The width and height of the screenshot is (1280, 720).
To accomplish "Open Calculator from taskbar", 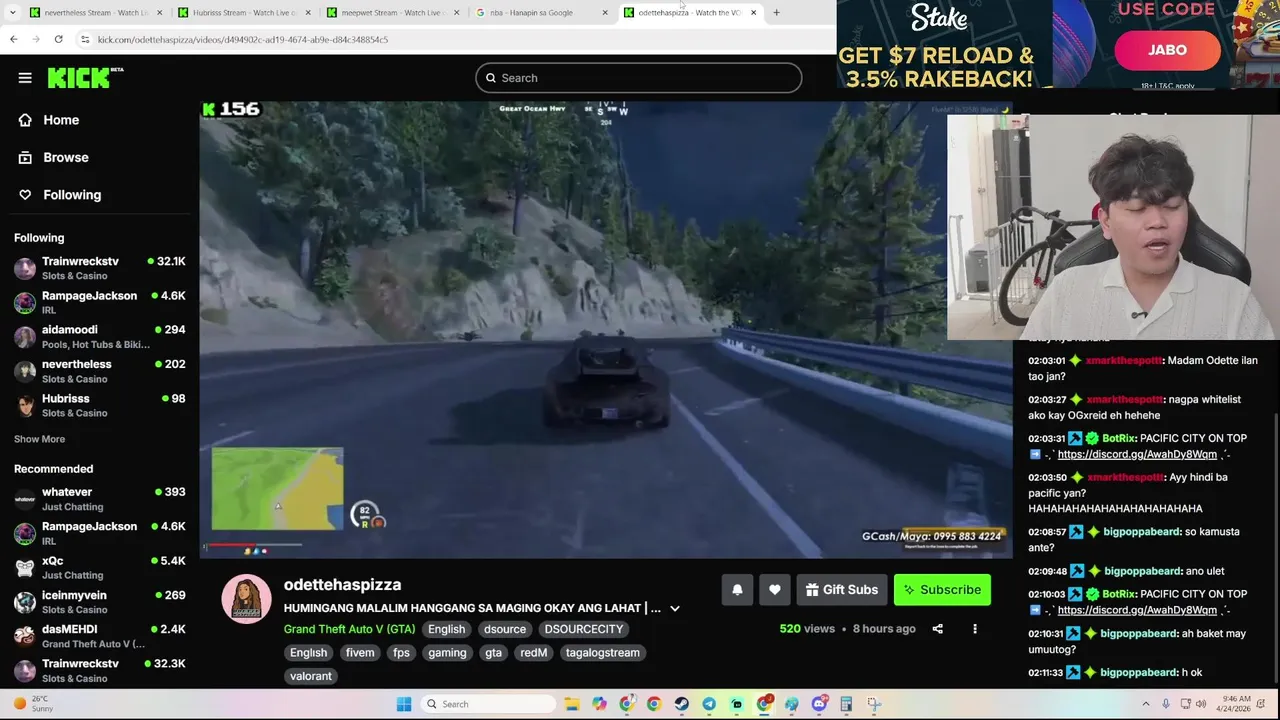I will 846,704.
